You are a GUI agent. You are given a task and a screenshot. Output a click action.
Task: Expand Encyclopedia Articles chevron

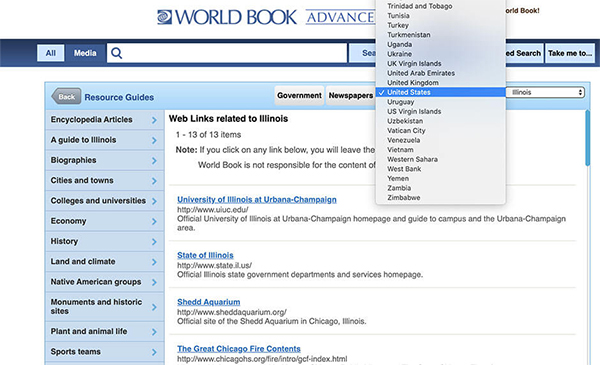point(154,120)
